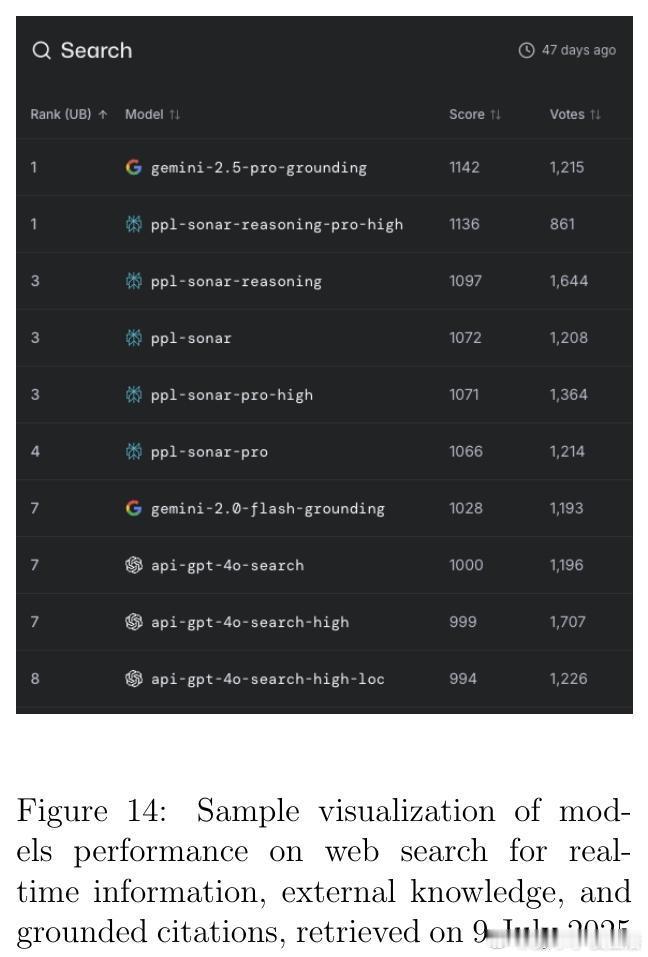Click the Google logo for gemini-2.5-pro-grounding
Image resolution: width=648 pixels, height=957 pixels.
point(134,167)
